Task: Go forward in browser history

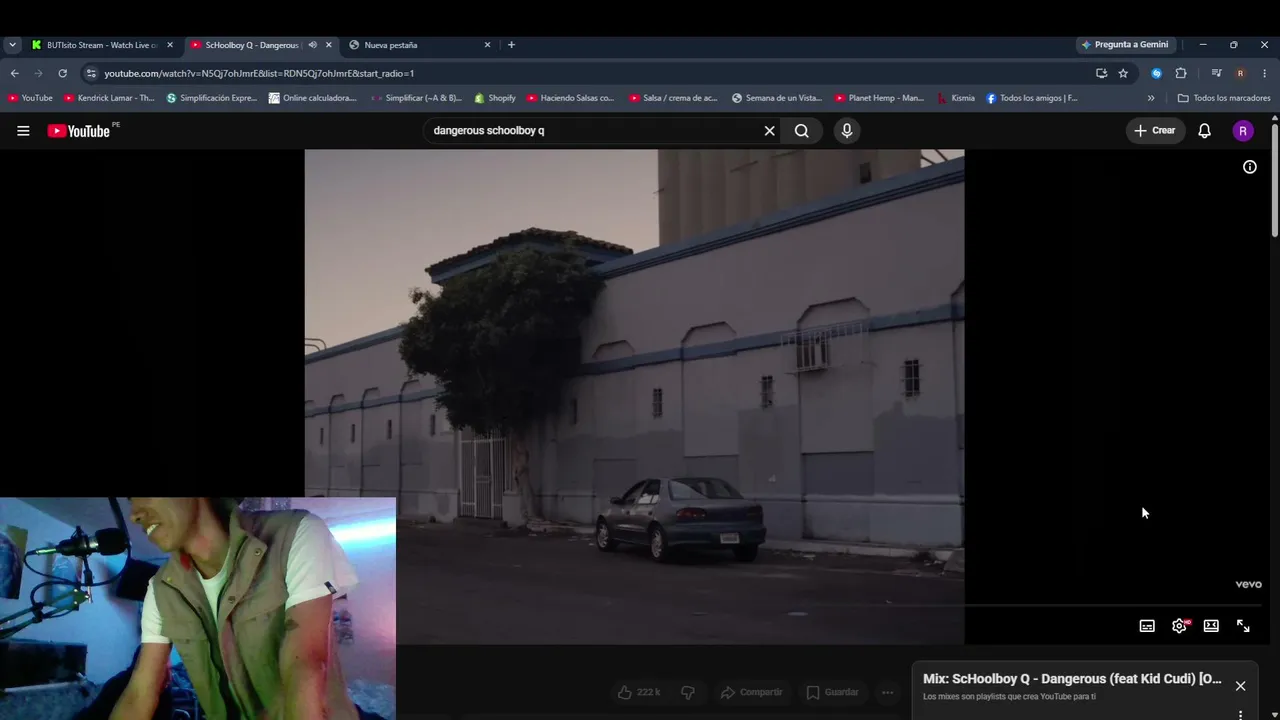Action: [x=38, y=73]
